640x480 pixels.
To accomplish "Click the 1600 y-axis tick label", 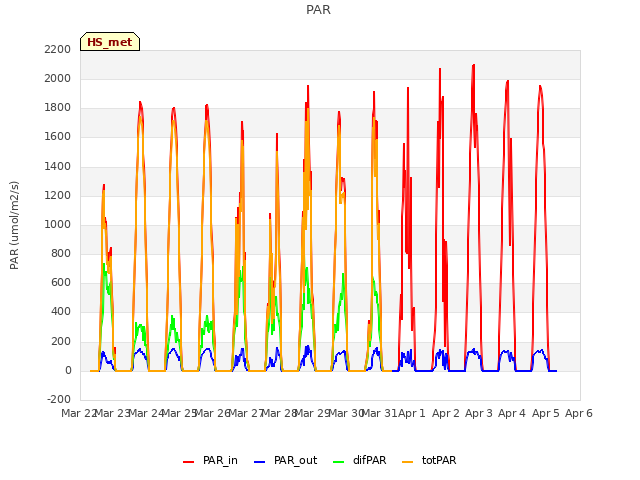I will tap(58, 137).
